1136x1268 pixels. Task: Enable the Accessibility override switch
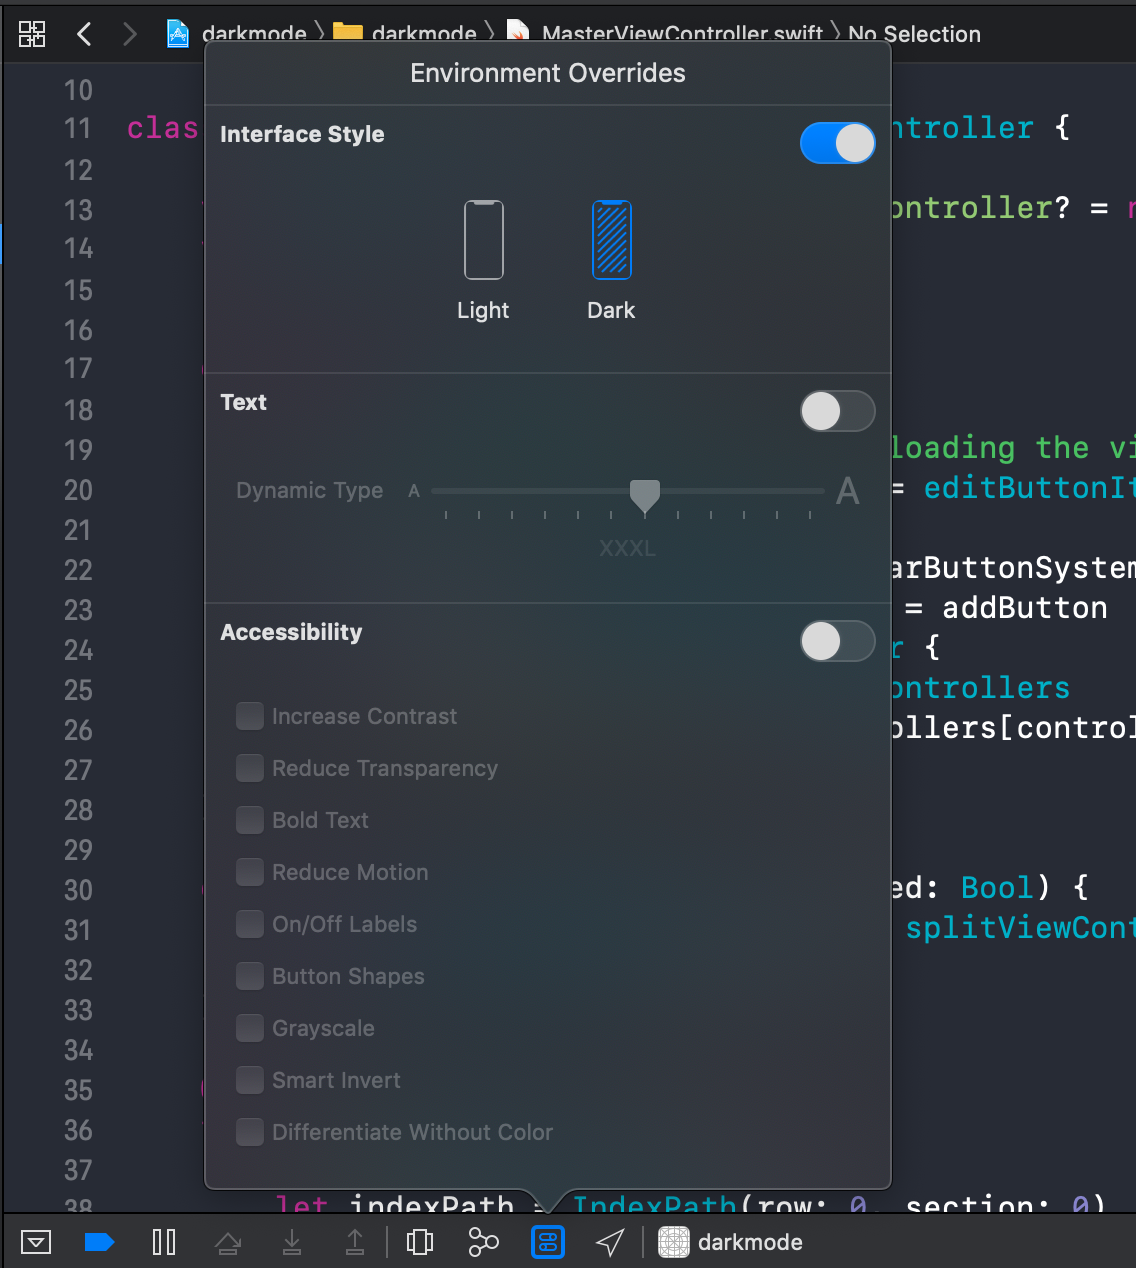click(837, 641)
